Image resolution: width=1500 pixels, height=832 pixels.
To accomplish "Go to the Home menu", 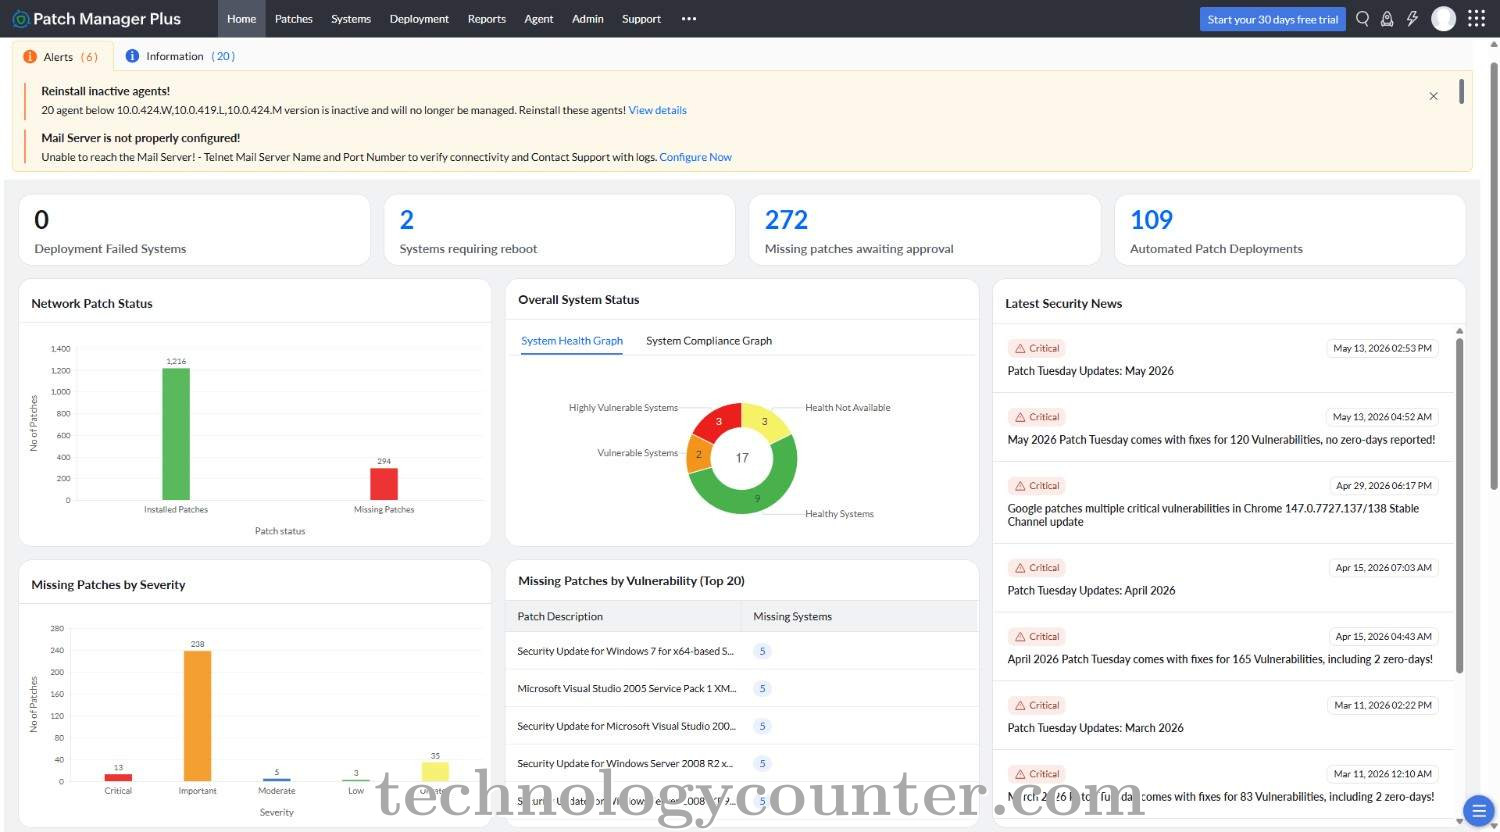I will click(x=241, y=19).
